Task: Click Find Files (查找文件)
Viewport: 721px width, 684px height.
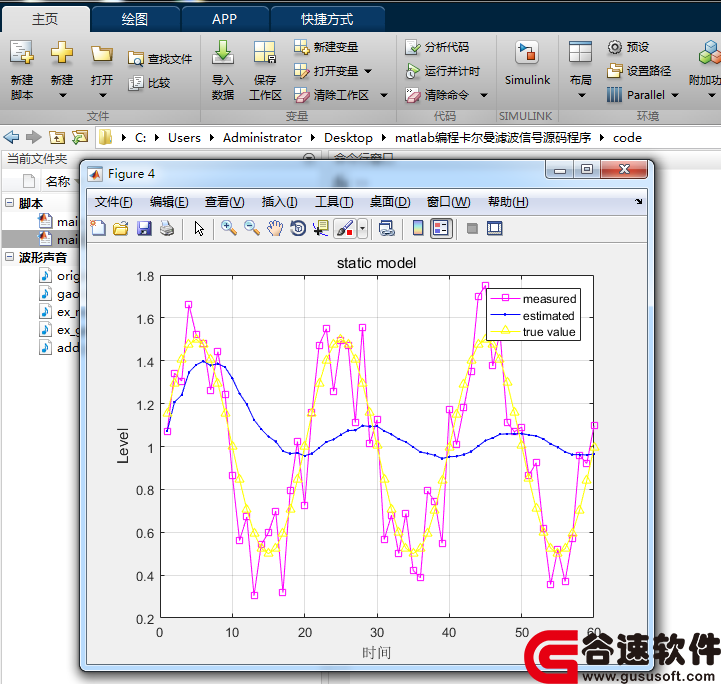Action: pyautogui.click(x=160, y=58)
